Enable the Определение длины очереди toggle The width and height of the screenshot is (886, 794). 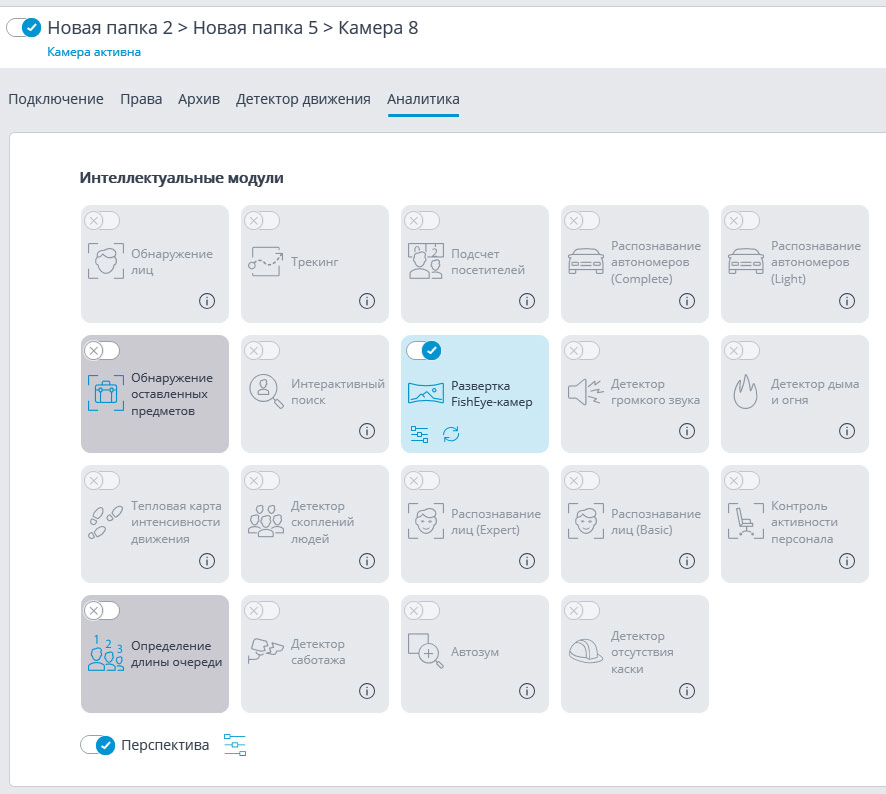(x=102, y=610)
